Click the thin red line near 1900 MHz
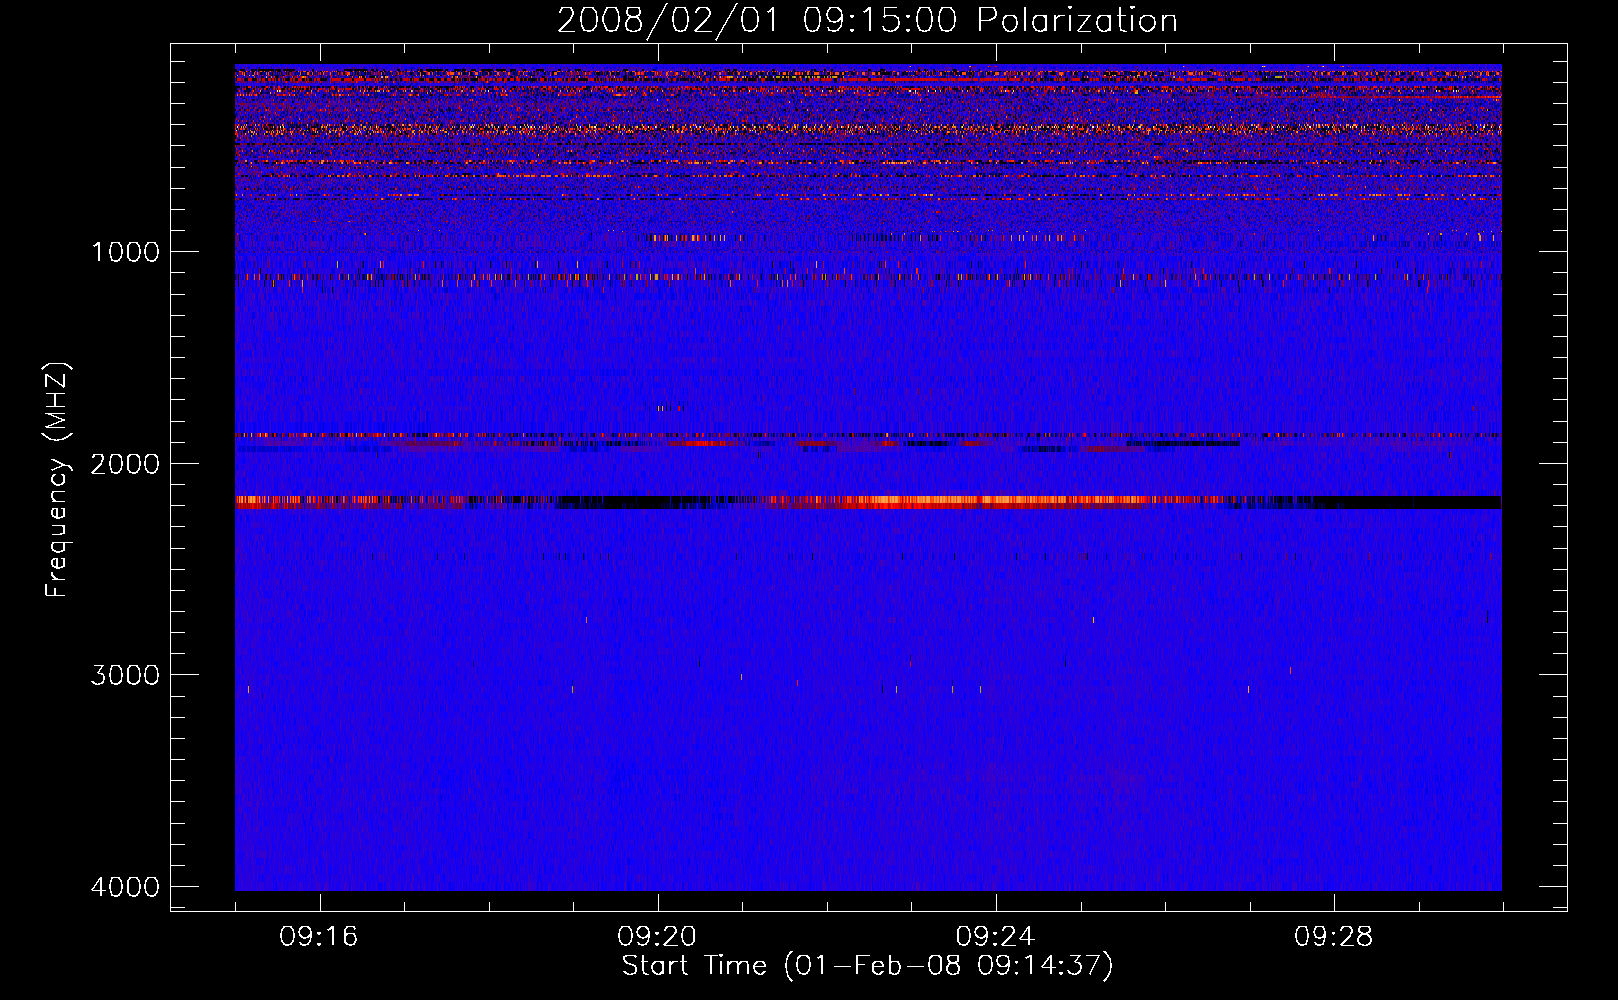The width and height of the screenshot is (1618, 1000). coord(868,435)
